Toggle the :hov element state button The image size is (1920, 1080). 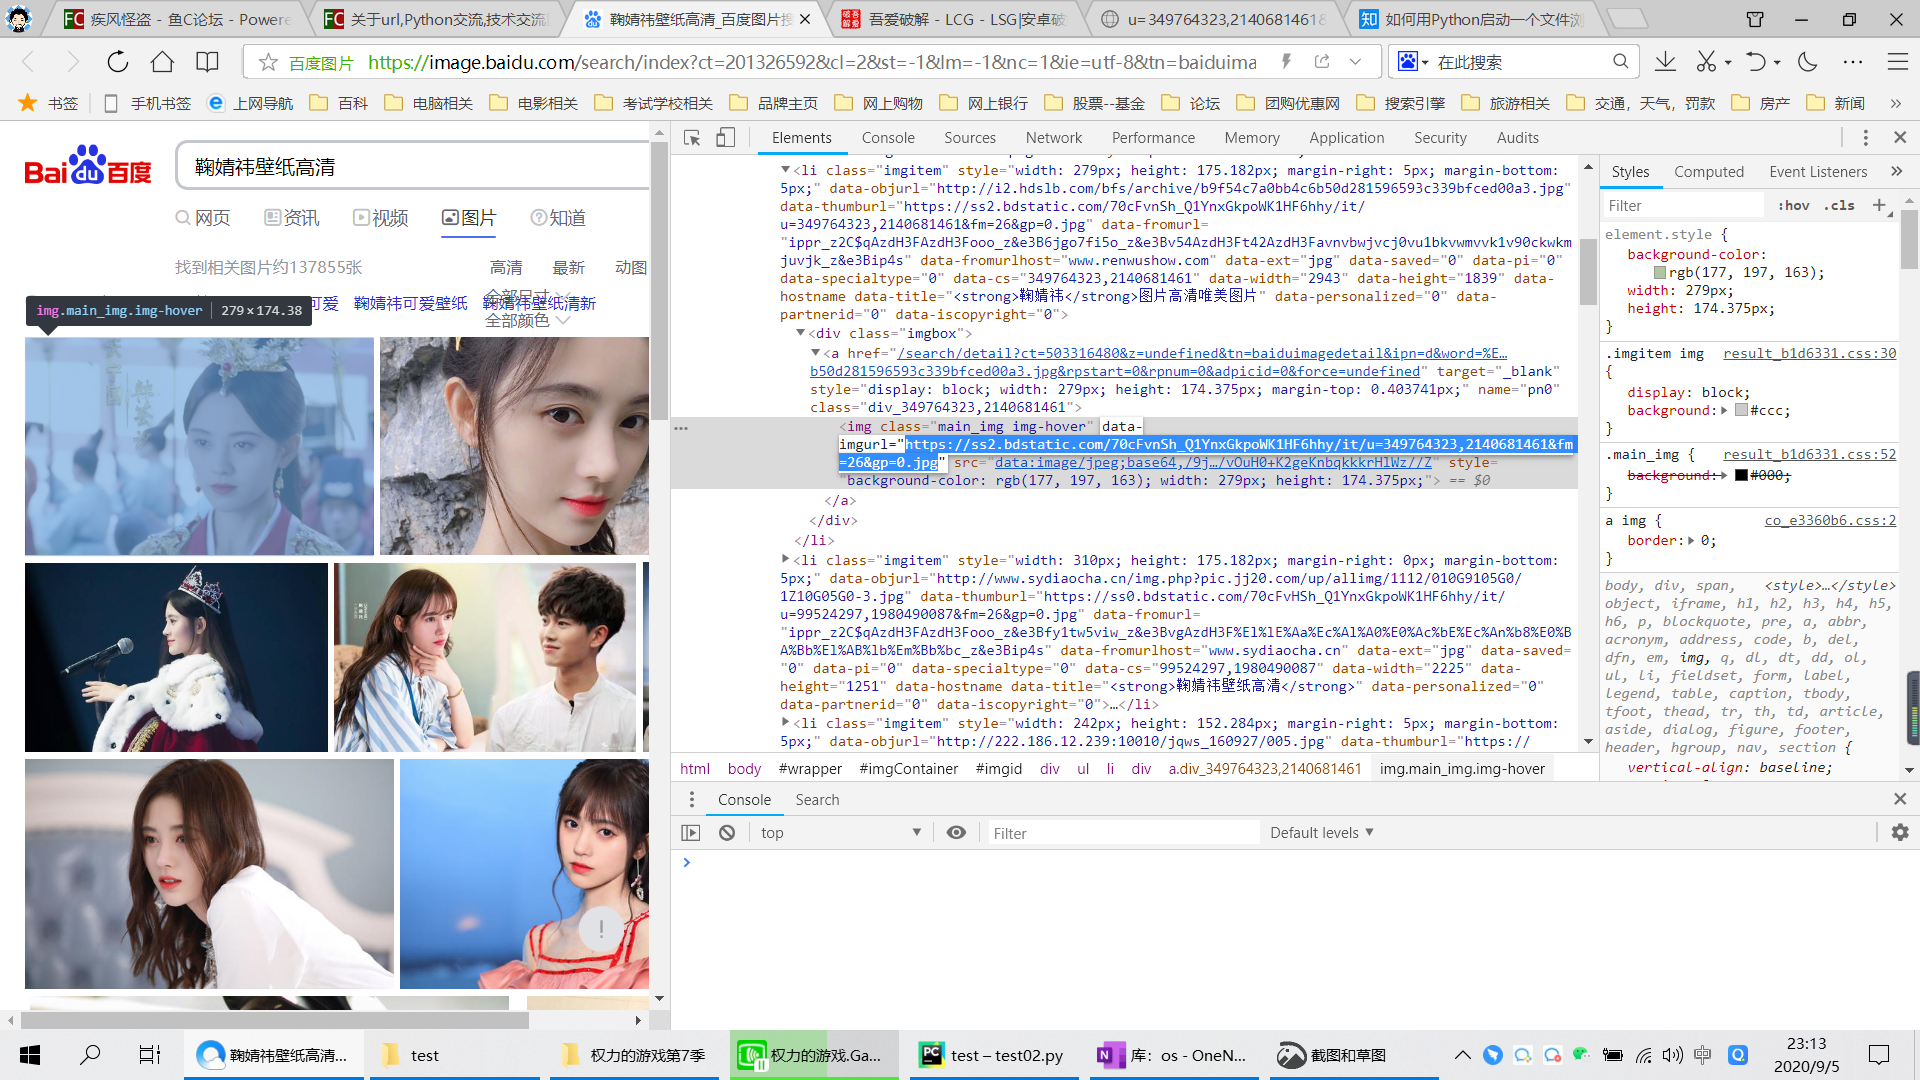coord(1794,205)
